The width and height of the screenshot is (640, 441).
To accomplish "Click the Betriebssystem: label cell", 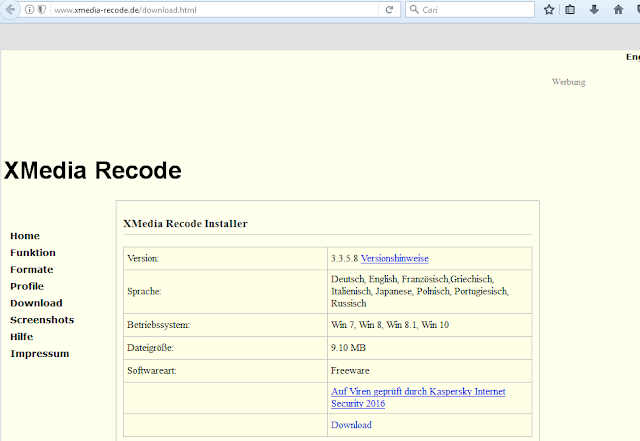I will 225,325.
